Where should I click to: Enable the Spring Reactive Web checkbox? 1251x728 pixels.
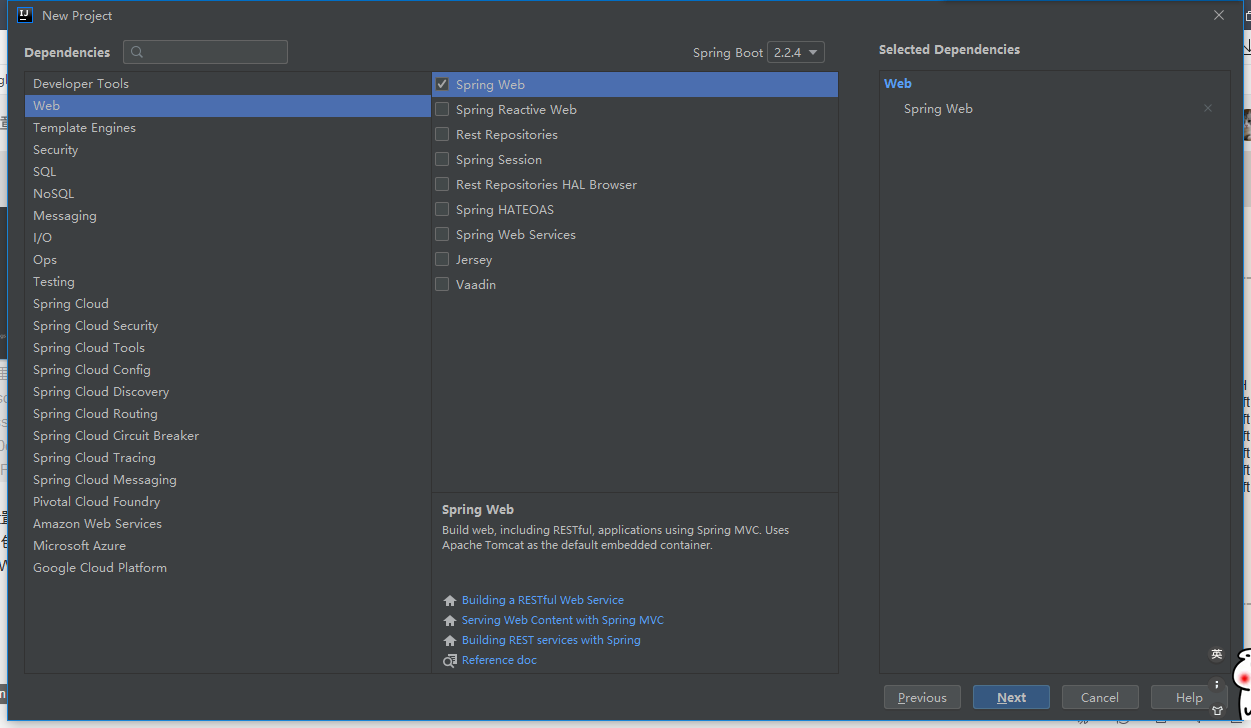click(442, 109)
